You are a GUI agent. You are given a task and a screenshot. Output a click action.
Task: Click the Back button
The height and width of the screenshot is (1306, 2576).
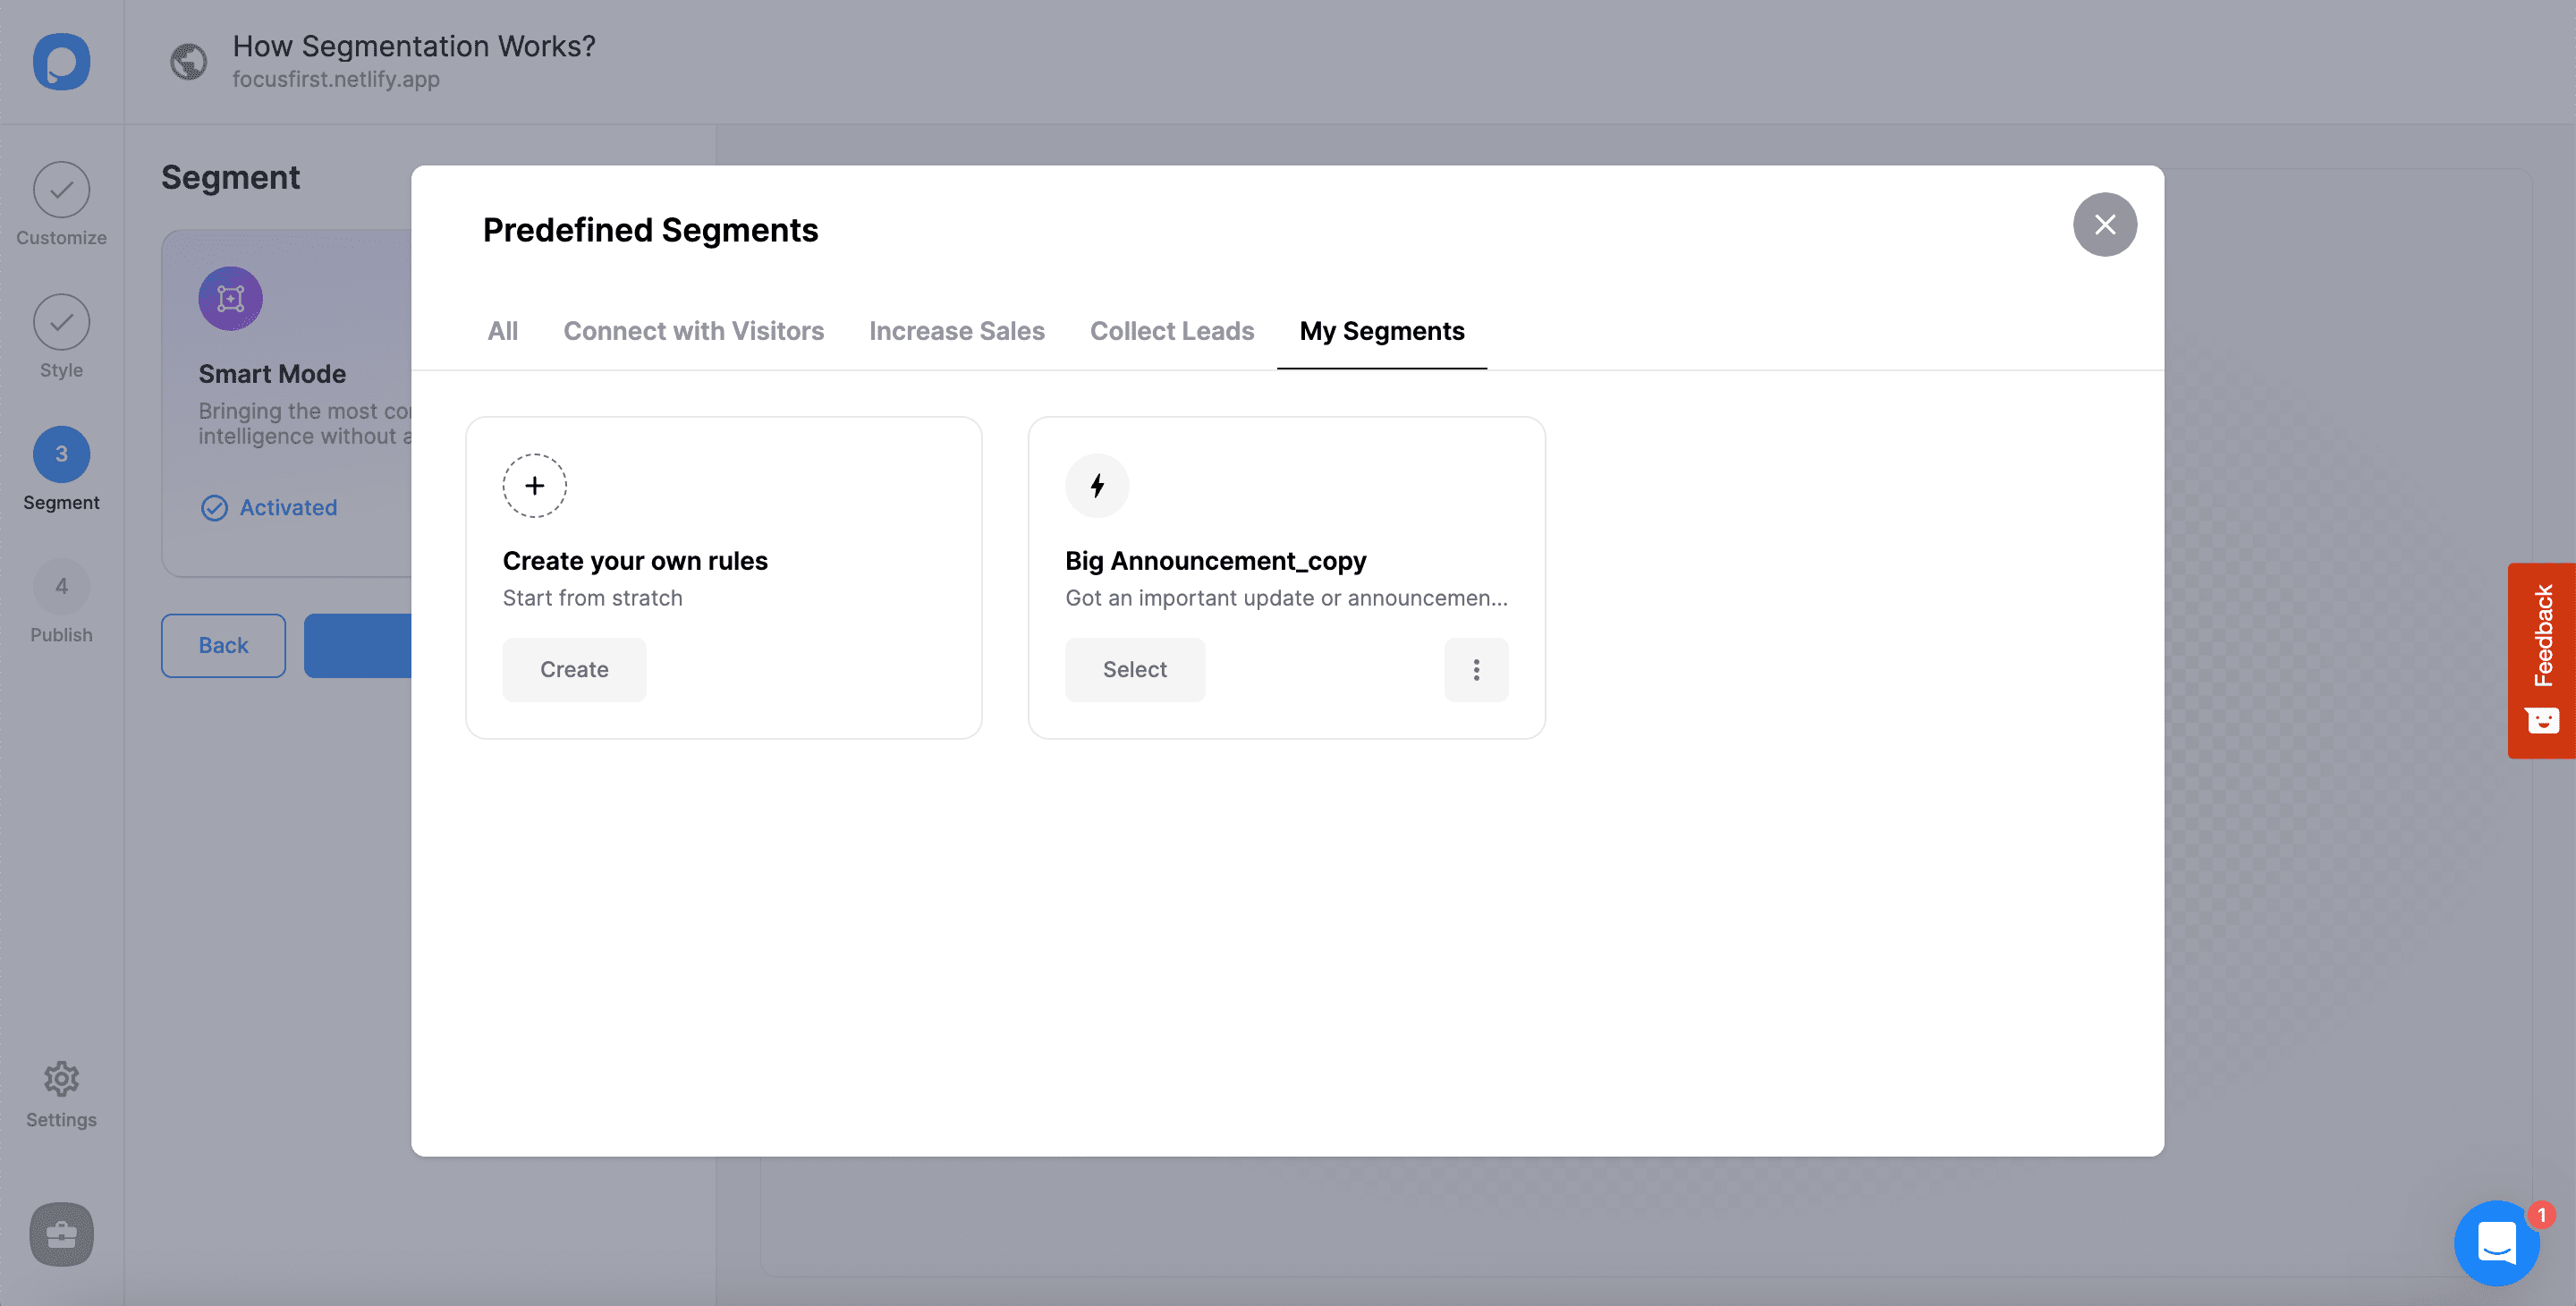[x=222, y=645]
